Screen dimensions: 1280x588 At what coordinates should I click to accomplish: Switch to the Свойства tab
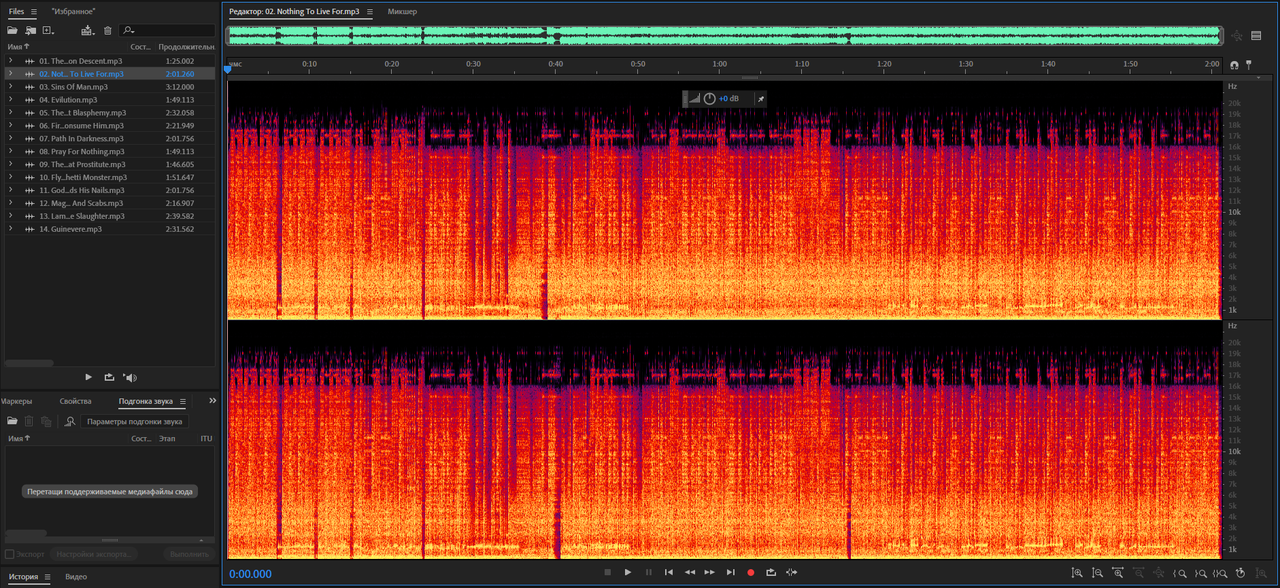(x=75, y=401)
